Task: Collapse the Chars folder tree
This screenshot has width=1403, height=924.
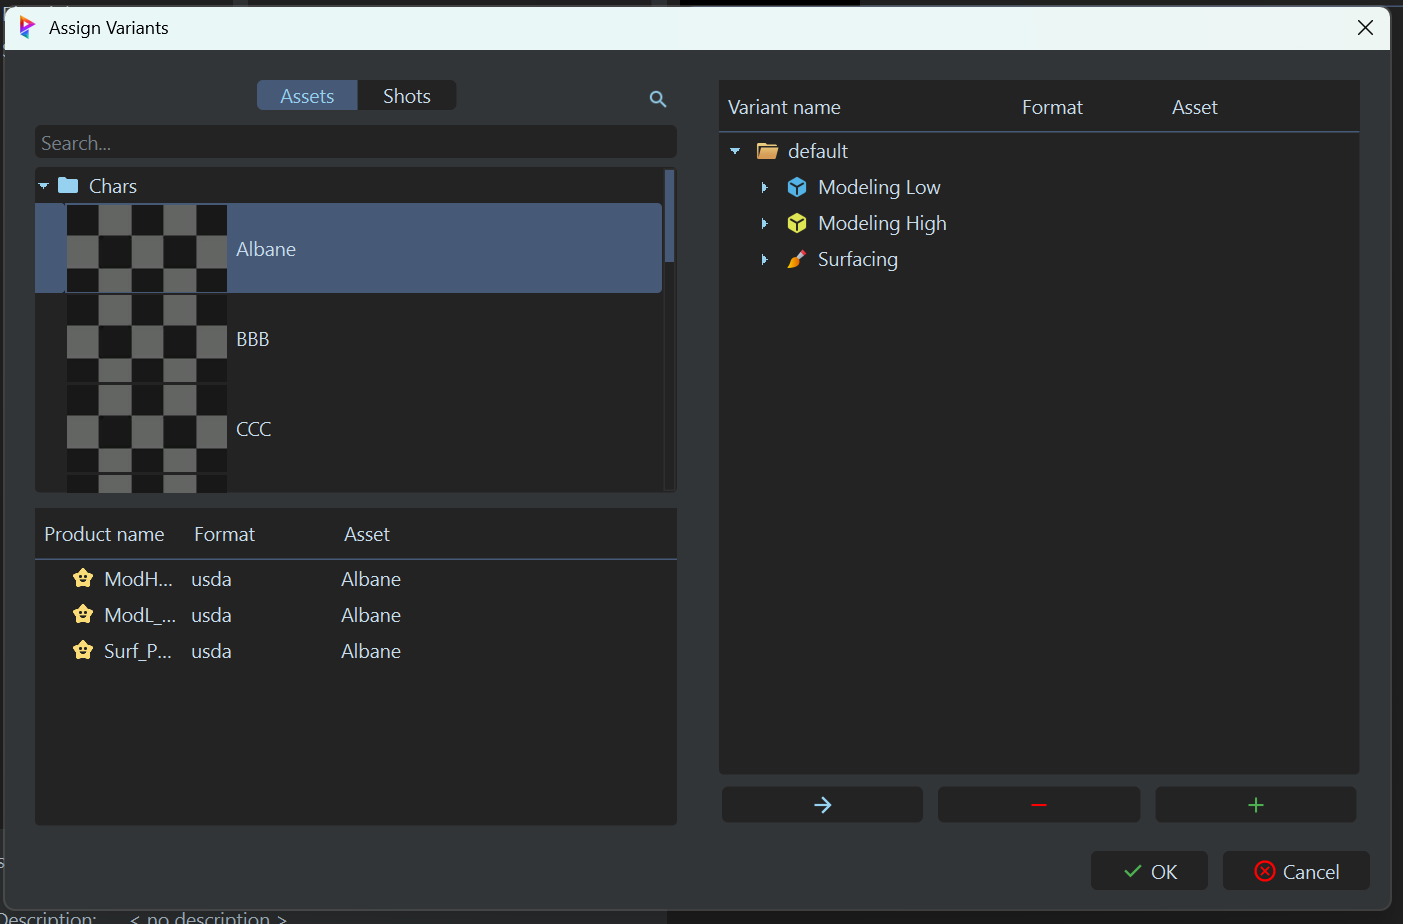Action: [44, 186]
